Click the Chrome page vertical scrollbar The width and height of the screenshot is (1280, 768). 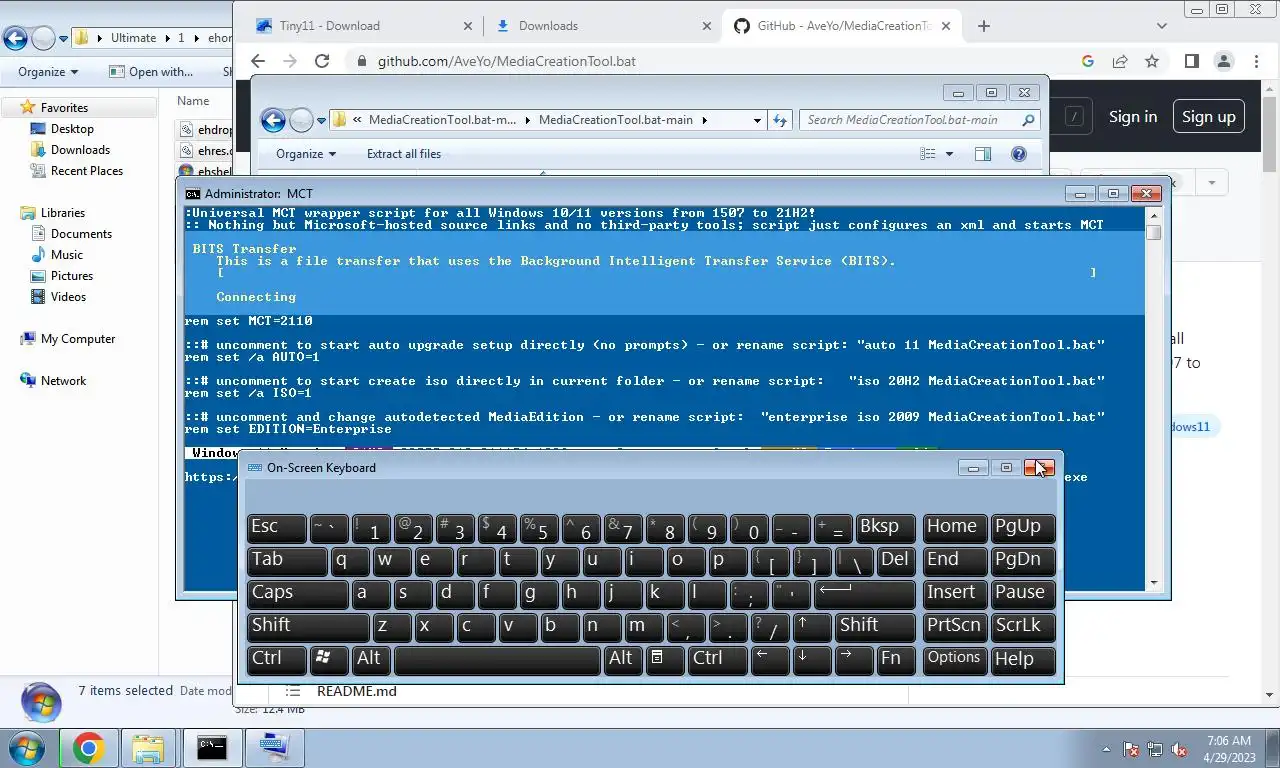(x=1270, y=135)
